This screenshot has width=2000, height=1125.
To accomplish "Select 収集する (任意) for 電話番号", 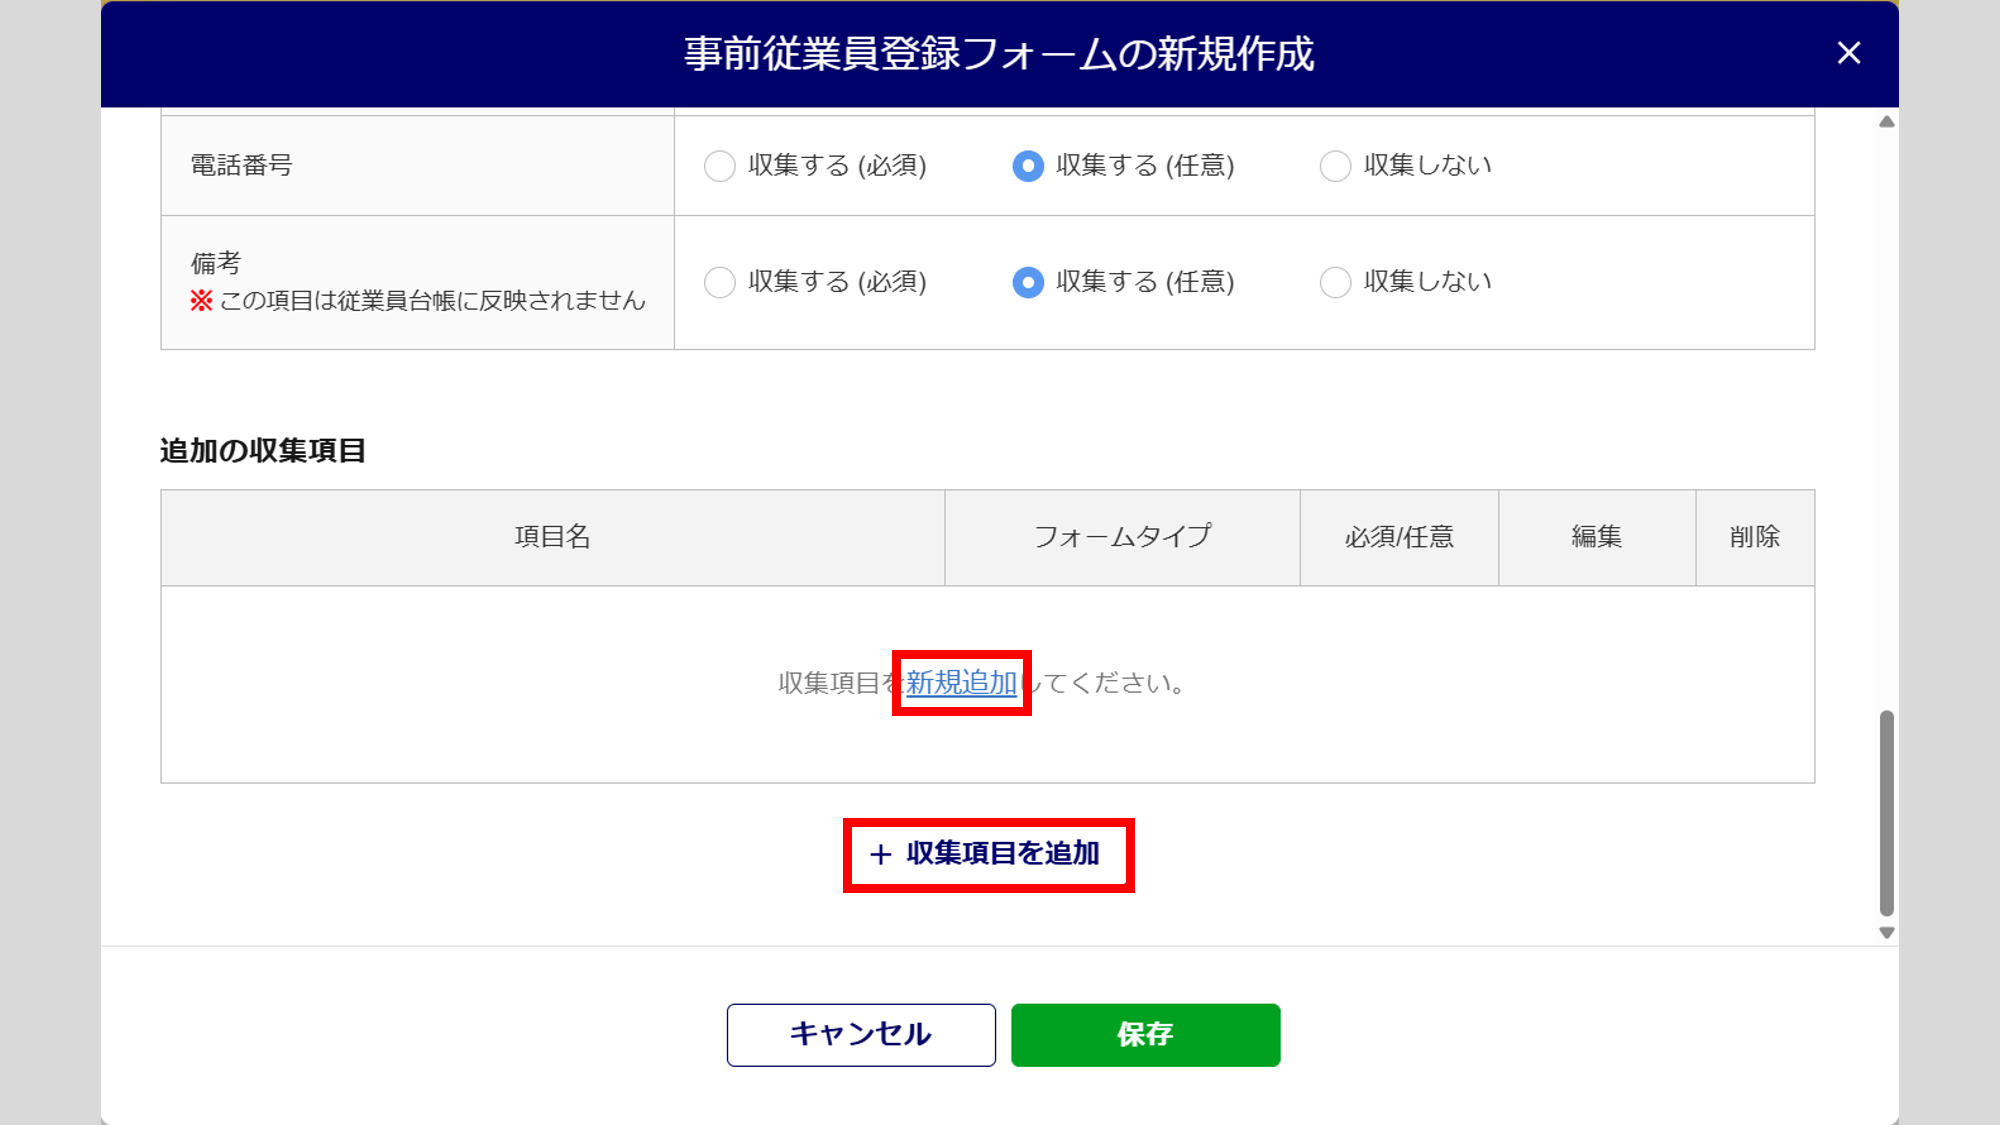I will [1028, 166].
